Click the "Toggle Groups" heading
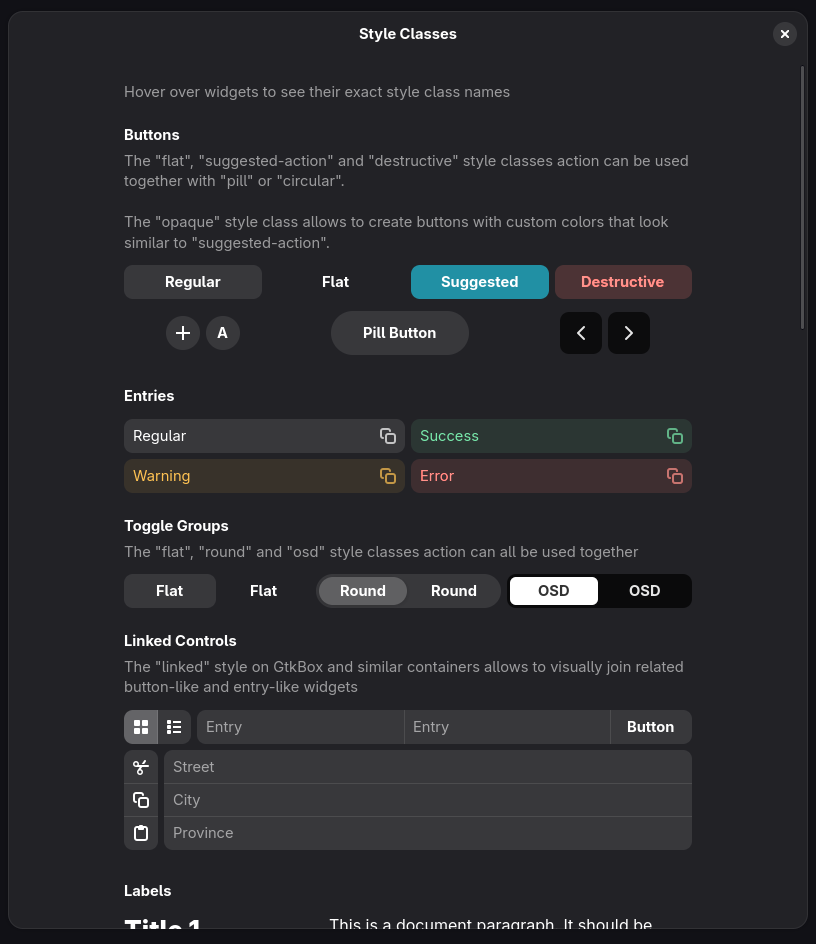816x944 pixels. click(x=176, y=526)
